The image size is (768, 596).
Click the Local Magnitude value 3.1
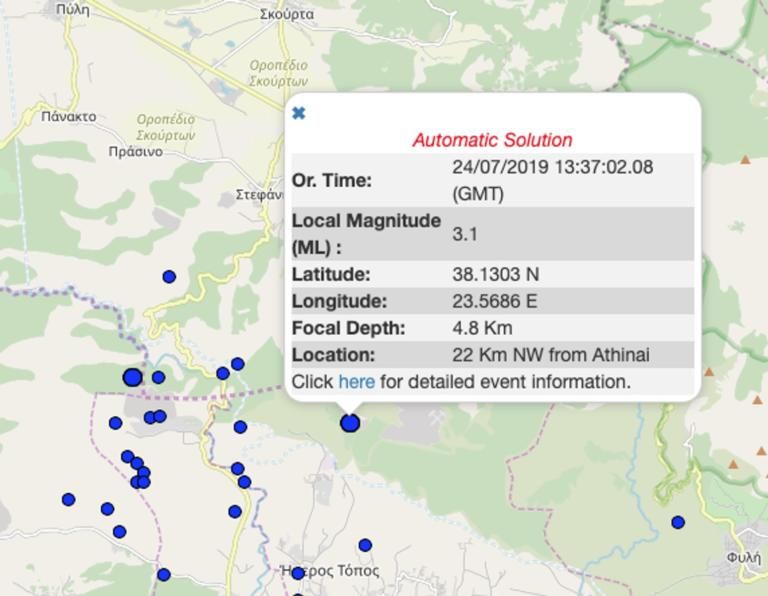pos(465,234)
